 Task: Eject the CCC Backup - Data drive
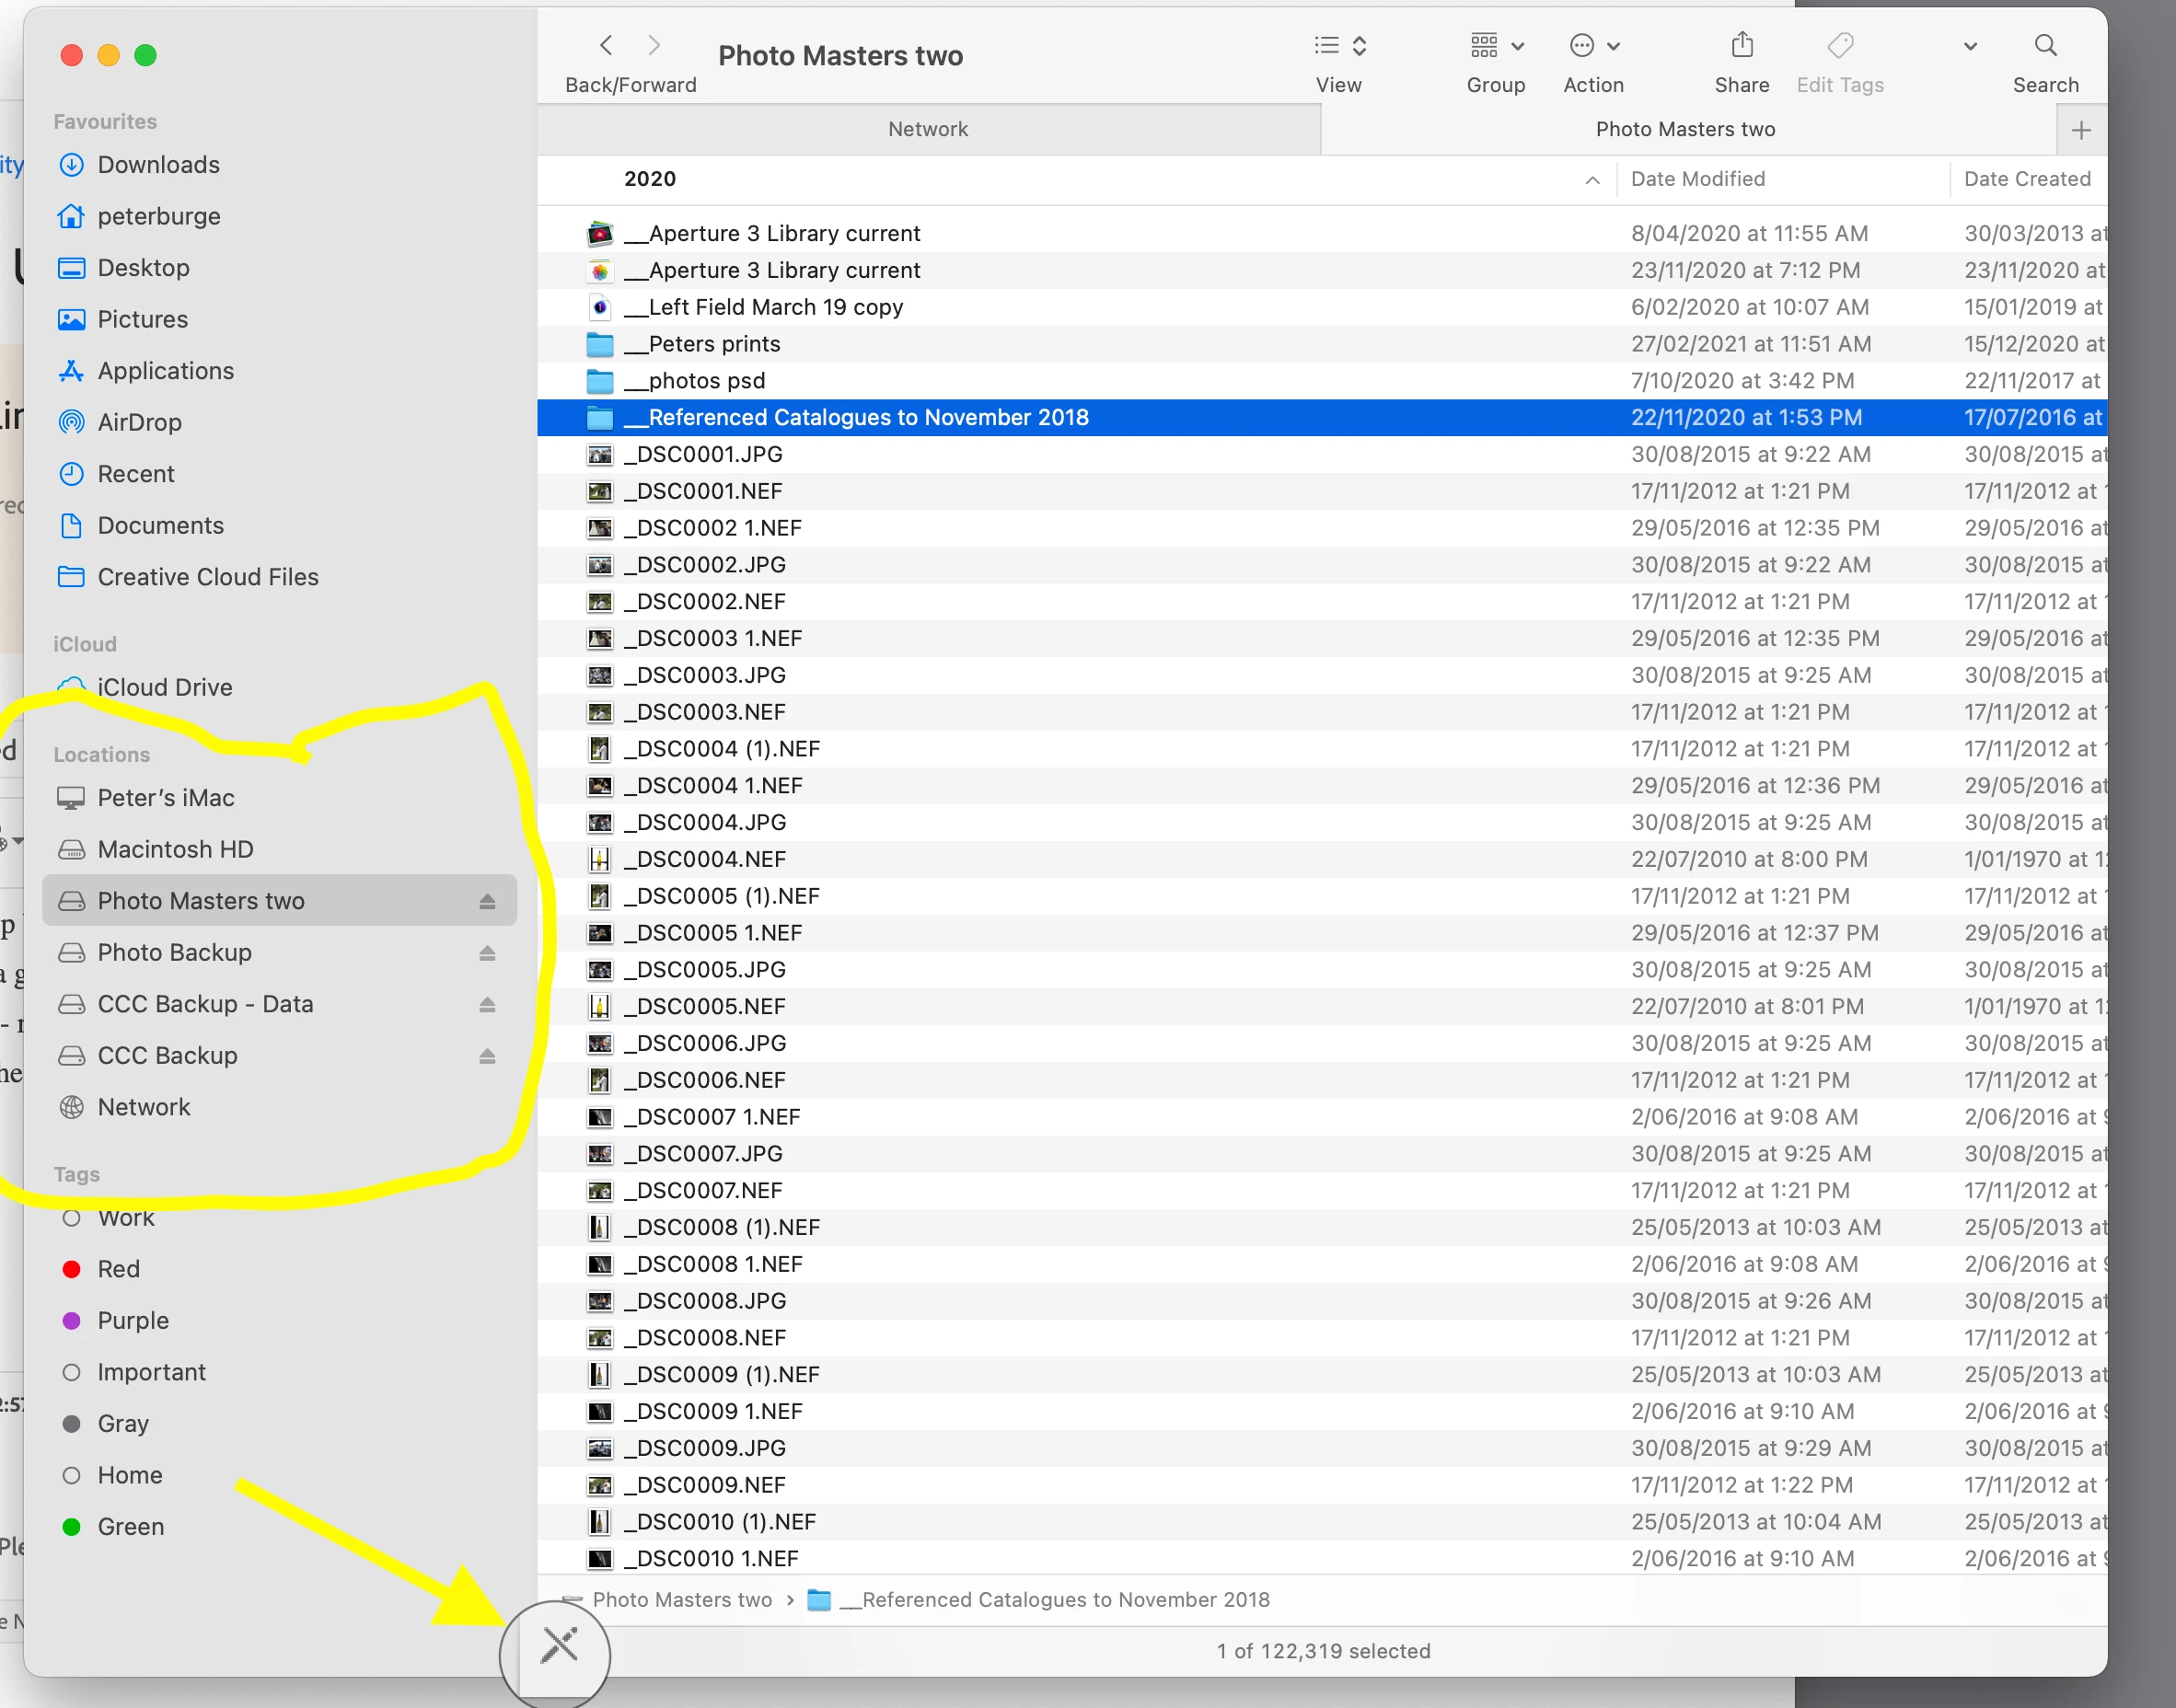pyautogui.click(x=487, y=1005)
